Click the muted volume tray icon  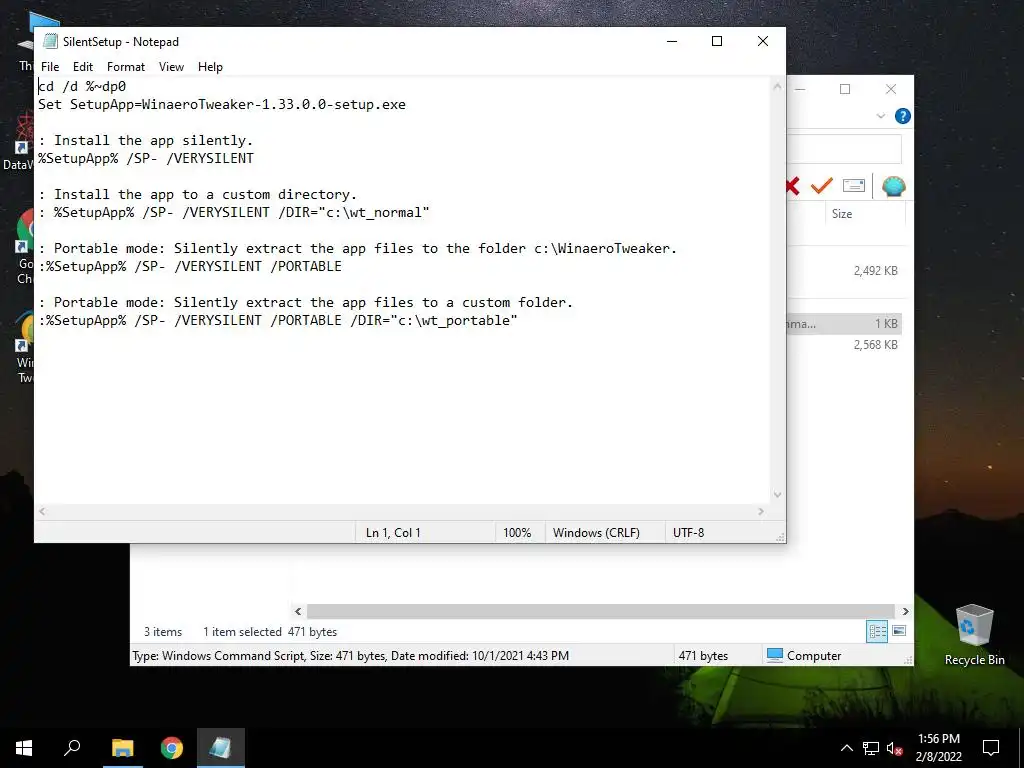click(x=895, y=748)
